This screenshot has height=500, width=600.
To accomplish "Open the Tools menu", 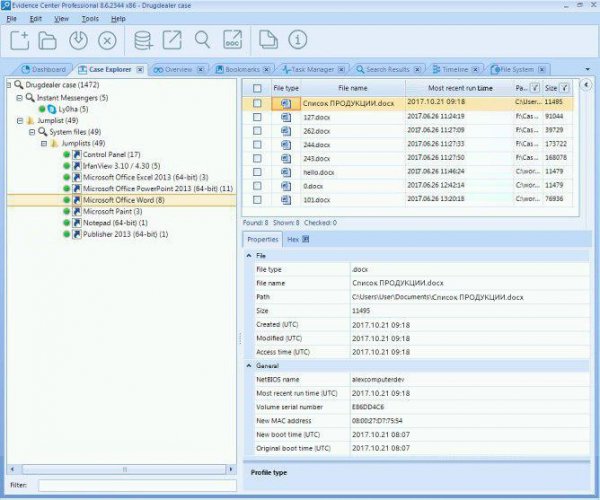I will coord(90,19).
